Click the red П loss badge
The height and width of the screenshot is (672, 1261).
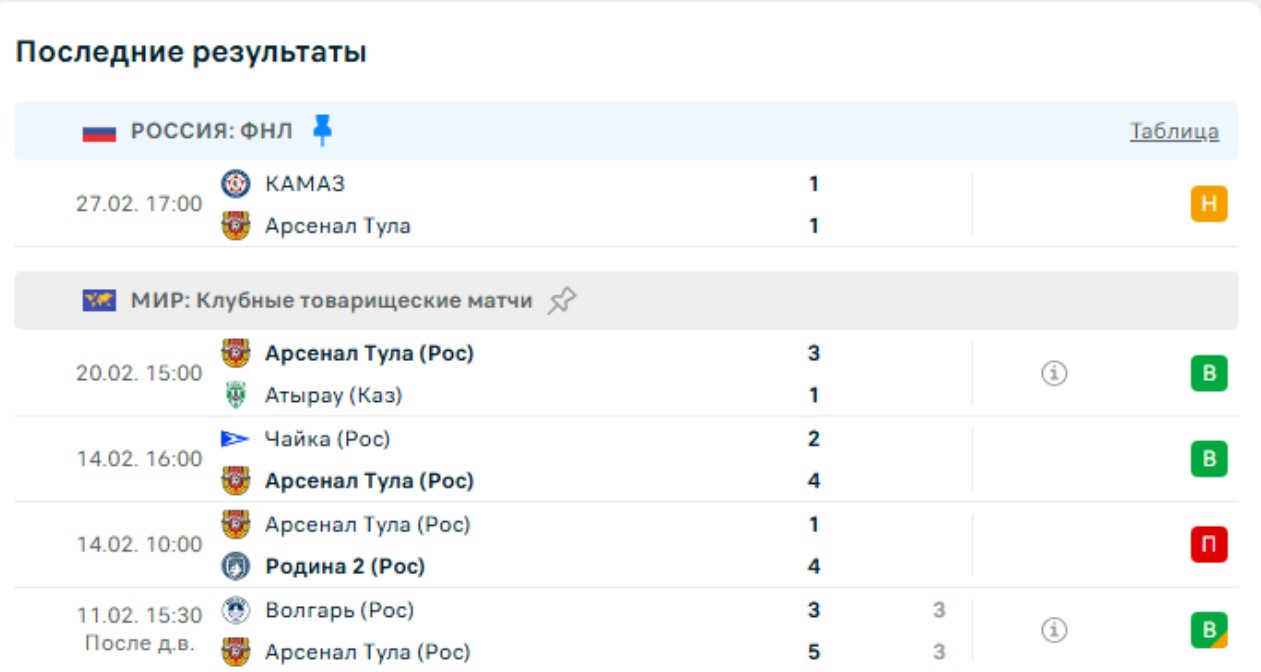tap(1208, 545)
